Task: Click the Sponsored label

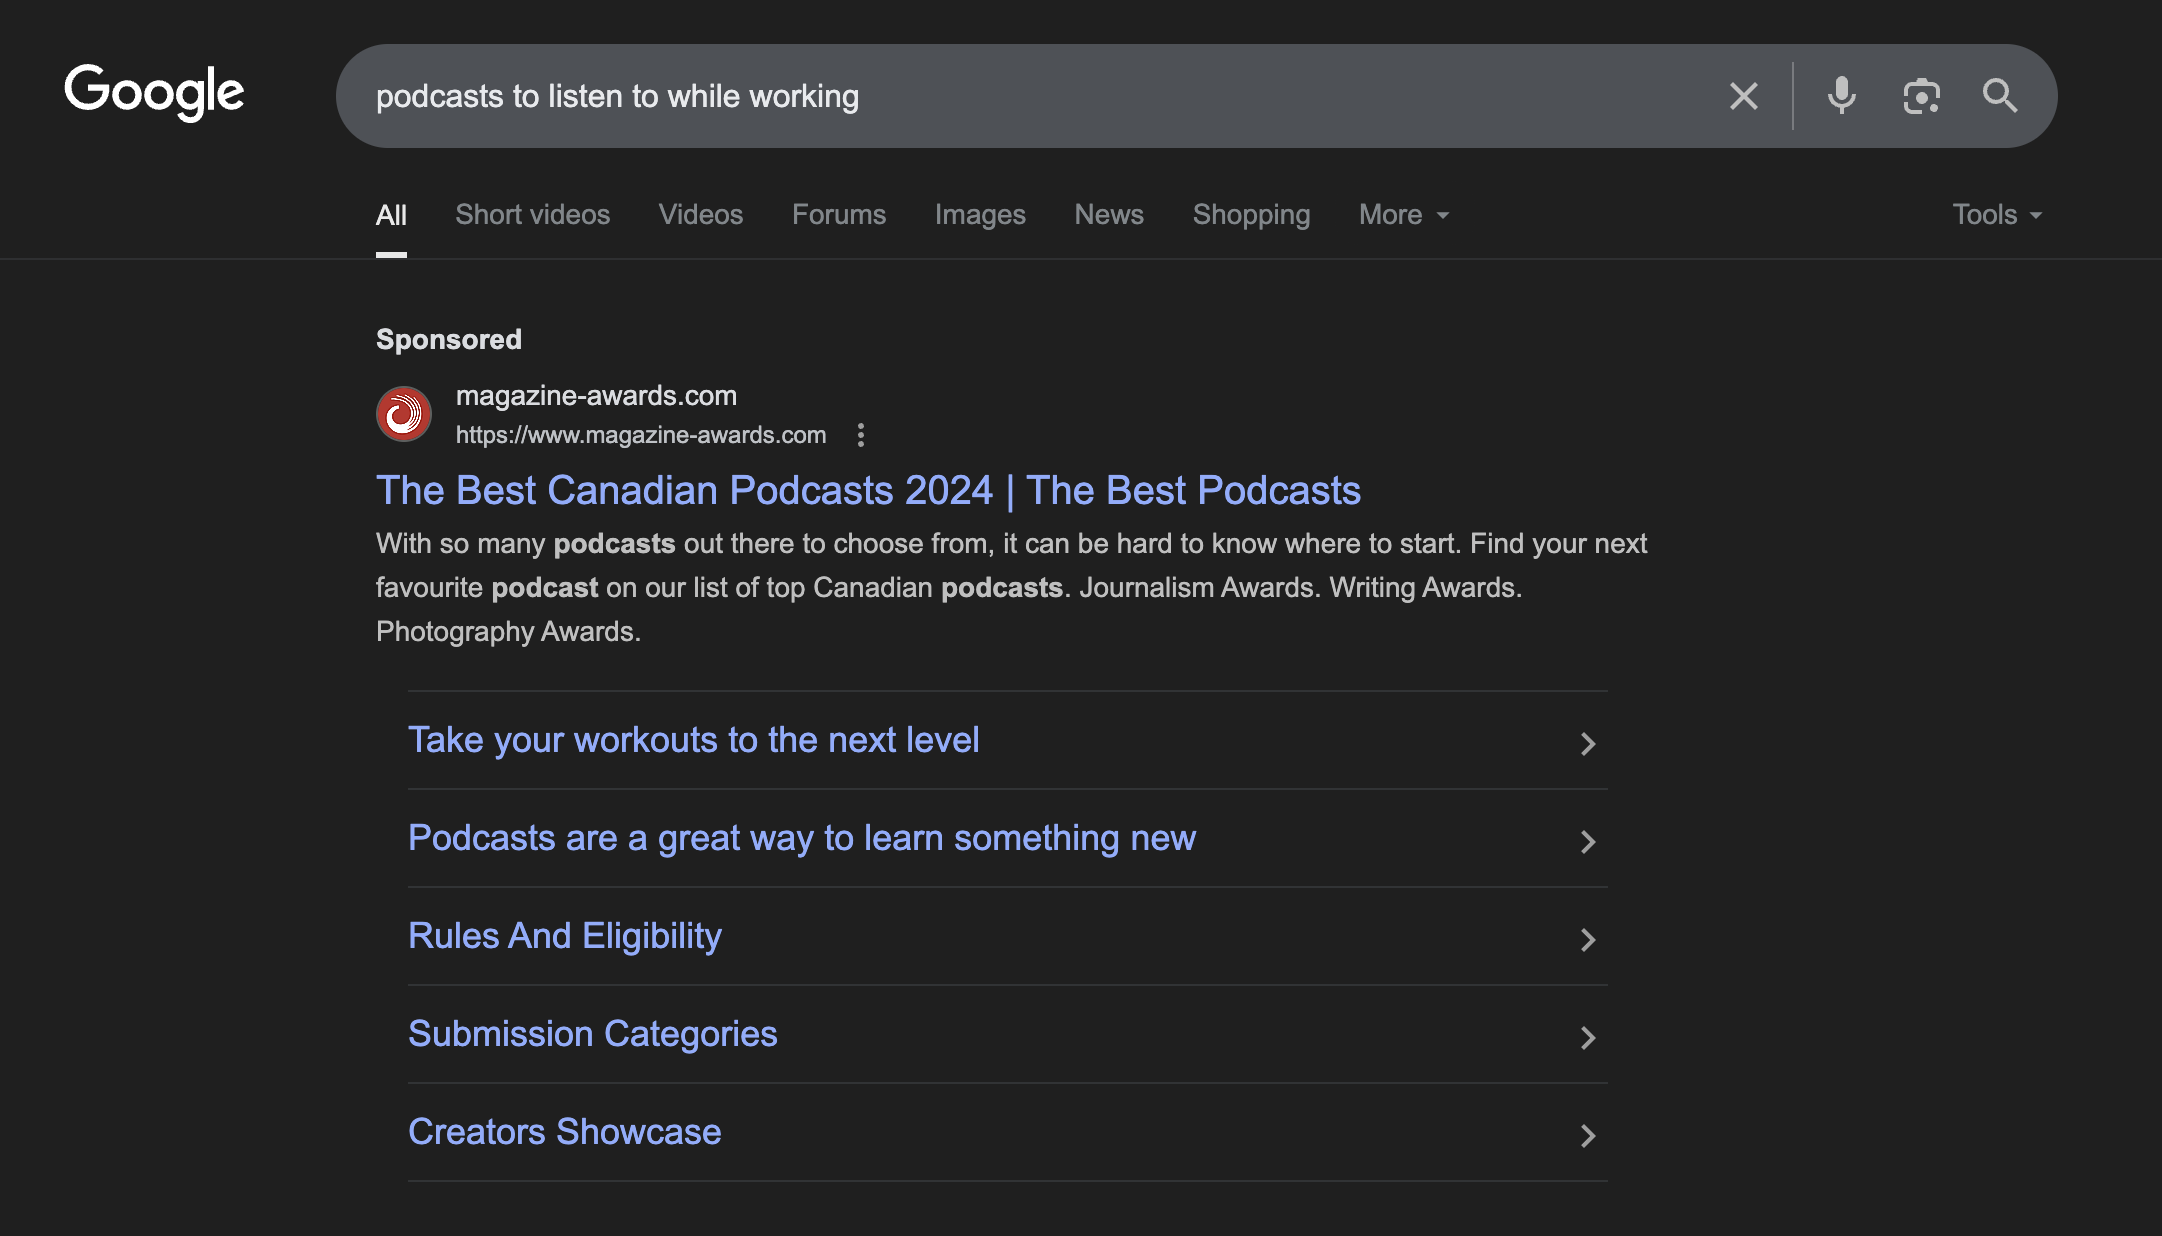Action: tap(449, 340)
